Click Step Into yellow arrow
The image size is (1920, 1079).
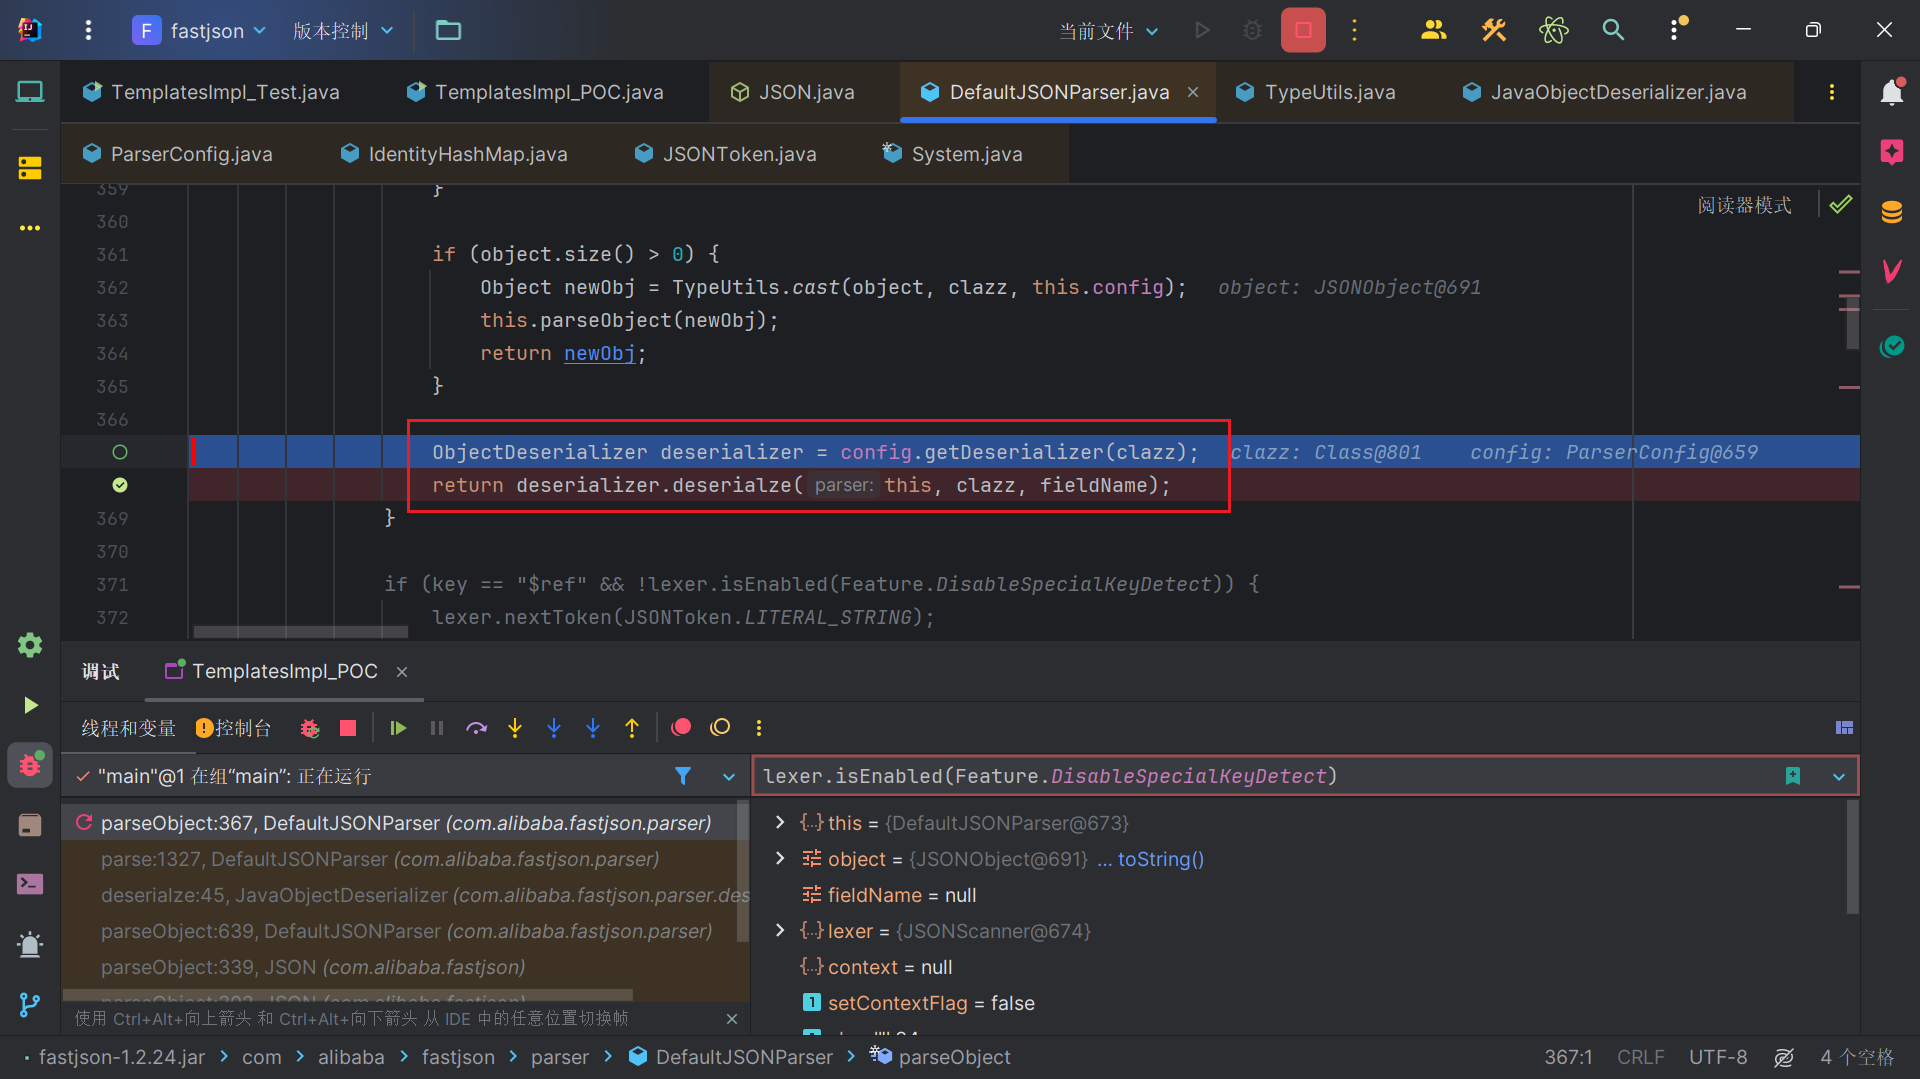pos(515,728)
